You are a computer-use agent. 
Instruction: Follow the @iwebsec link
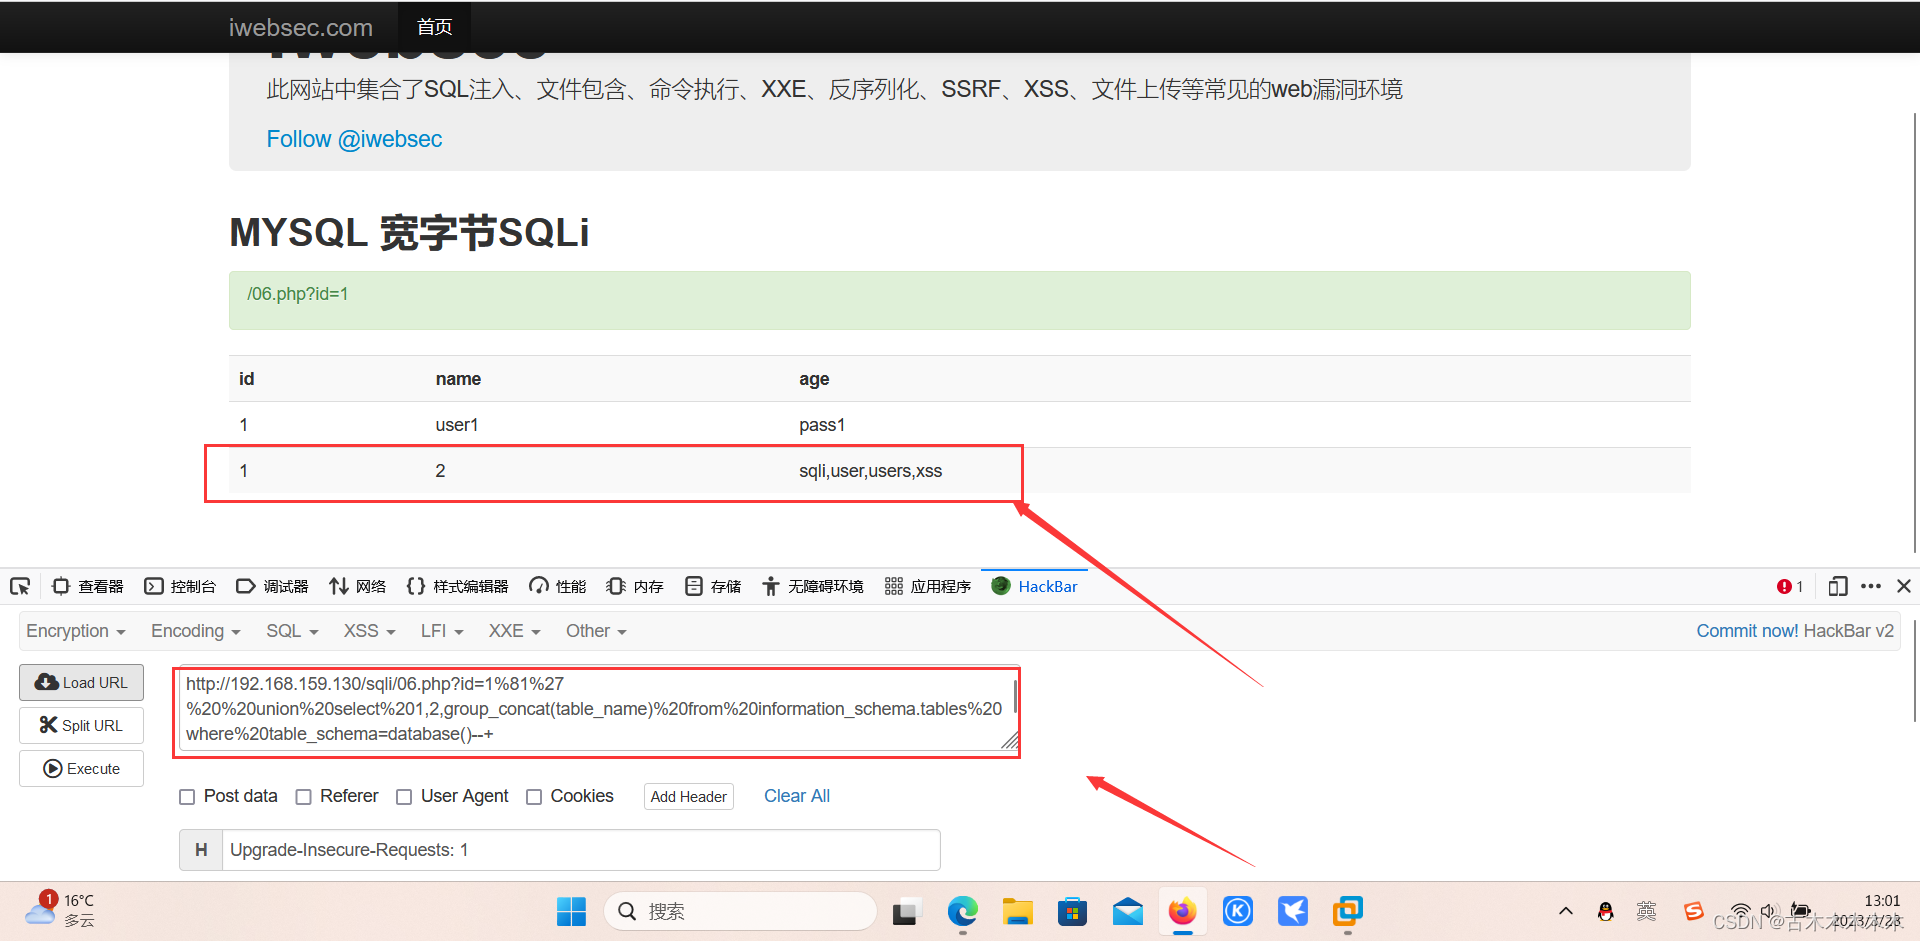pyautogui.click(x=354, y=139)
